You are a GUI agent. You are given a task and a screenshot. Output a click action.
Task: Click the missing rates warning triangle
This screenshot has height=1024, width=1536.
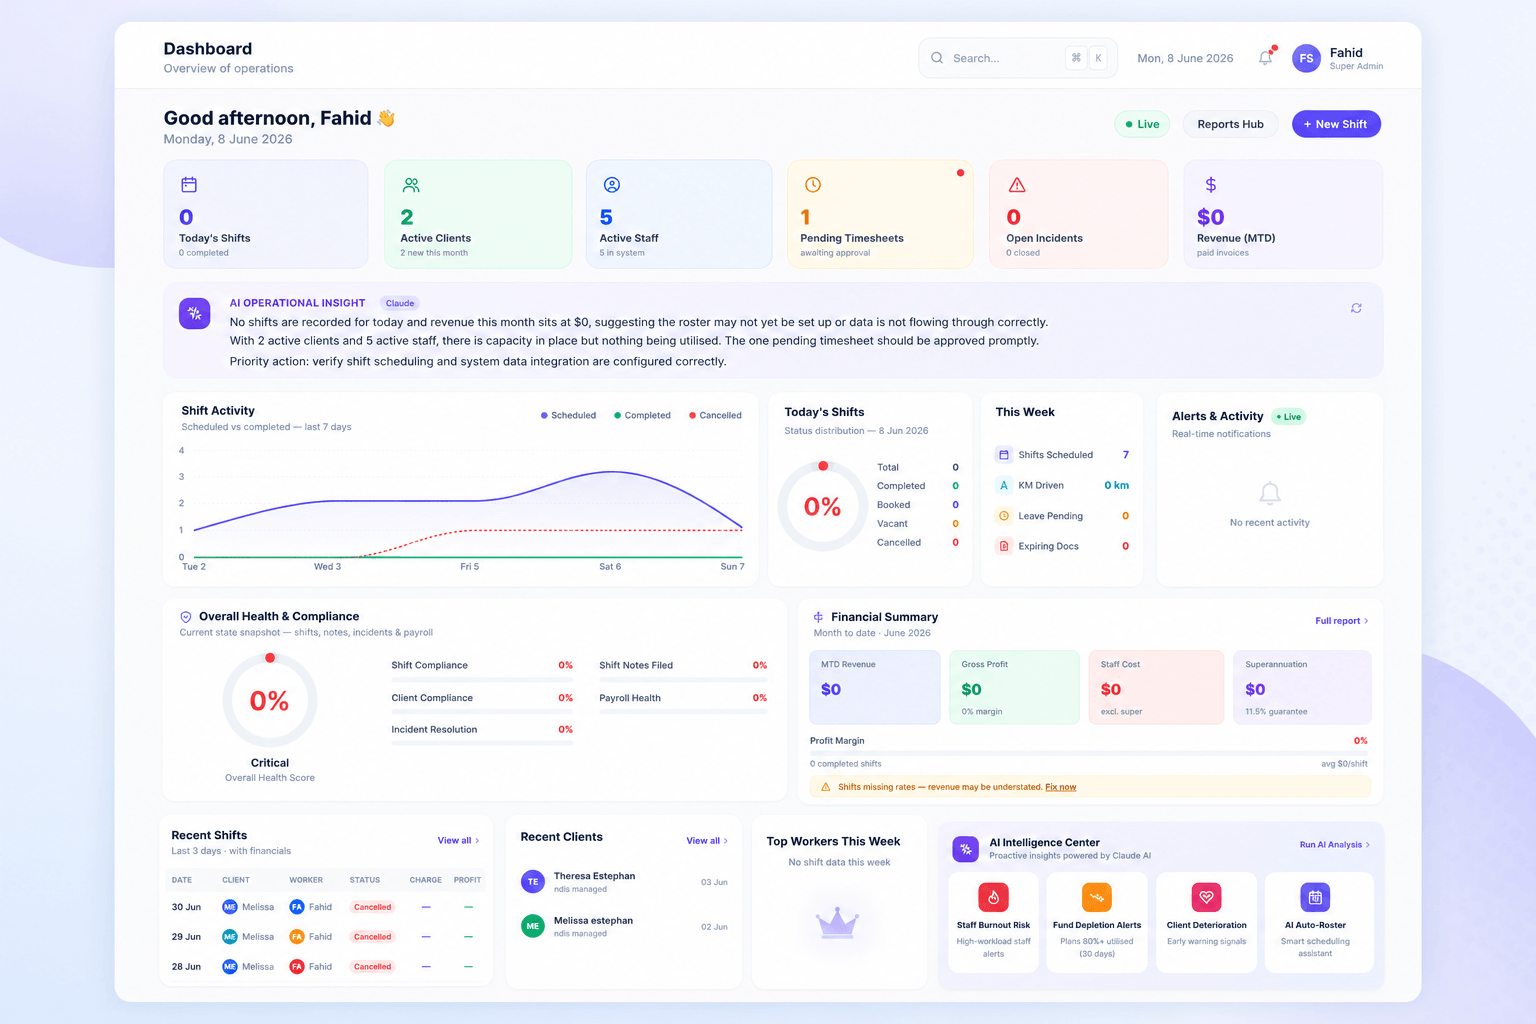826,787
